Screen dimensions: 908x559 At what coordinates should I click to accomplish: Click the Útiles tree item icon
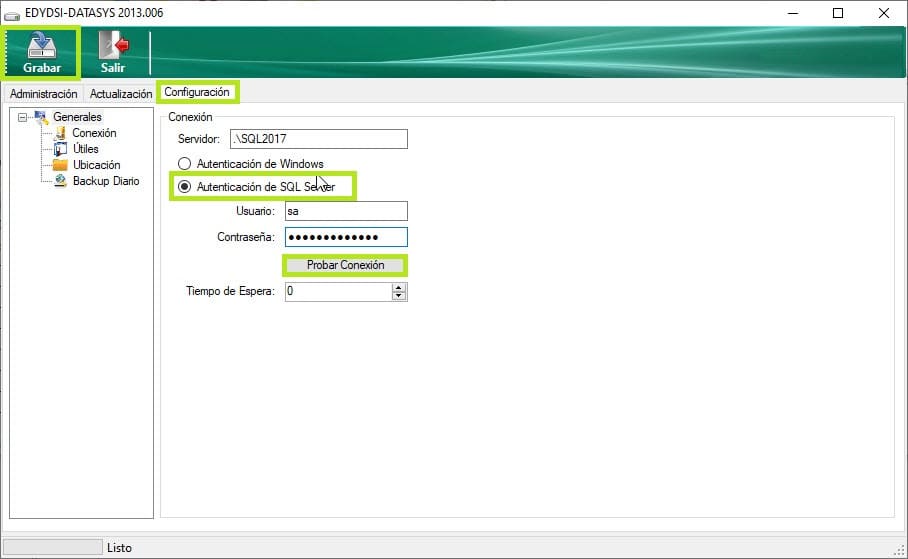[61, 149]
